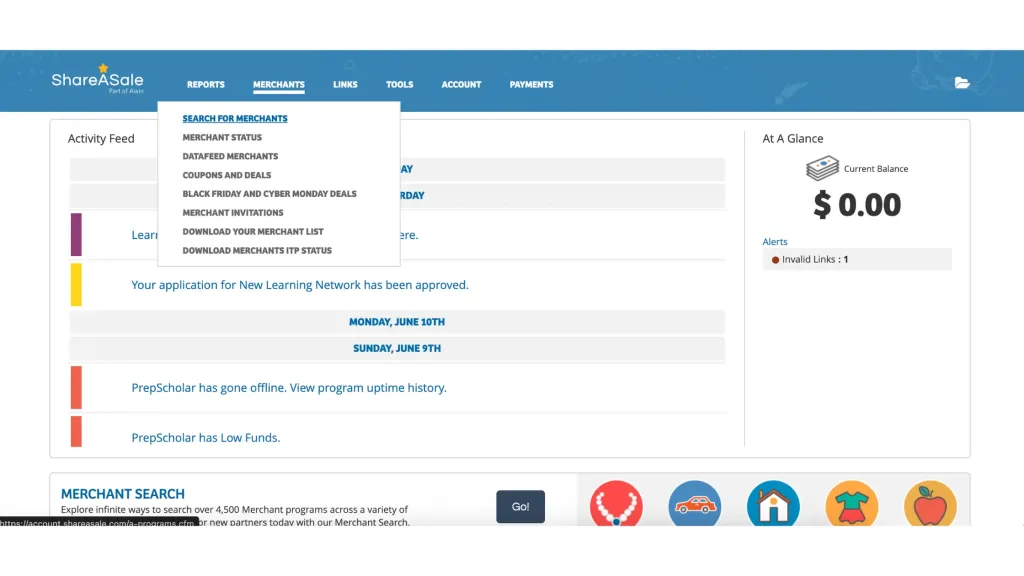1024x576 pixels.
Task: Click the red marker beside PrepScholar offline
Action: click(x=76, y=388)
